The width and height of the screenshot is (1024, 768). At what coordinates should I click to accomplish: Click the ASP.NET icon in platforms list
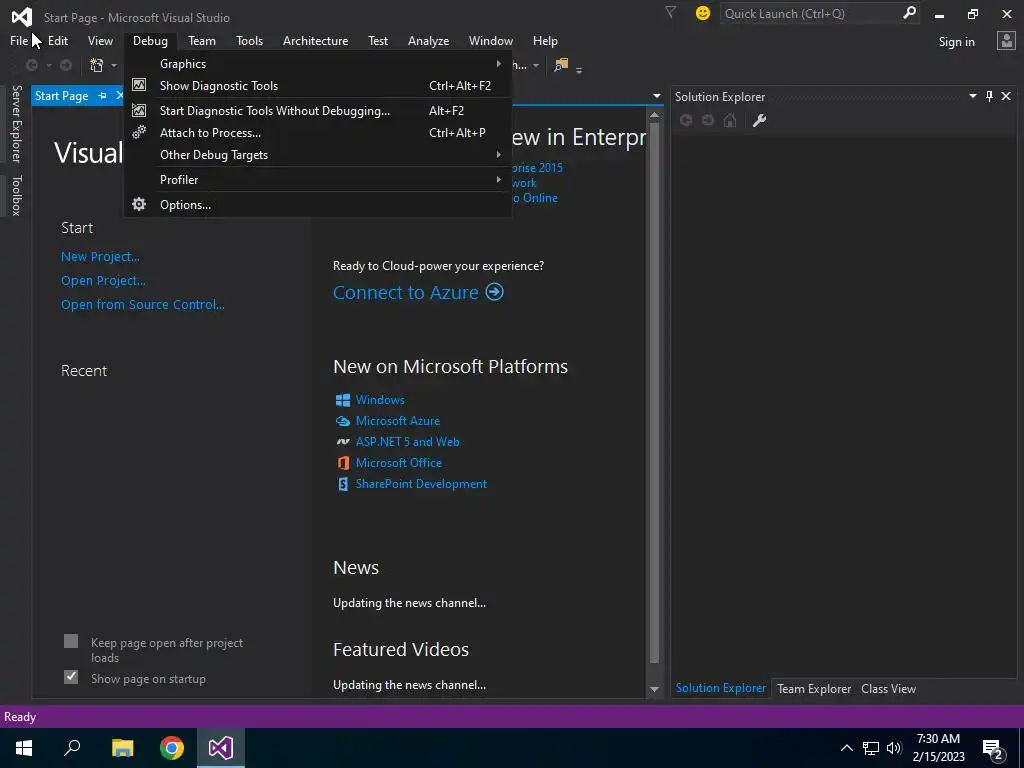[x=343, y=442]
